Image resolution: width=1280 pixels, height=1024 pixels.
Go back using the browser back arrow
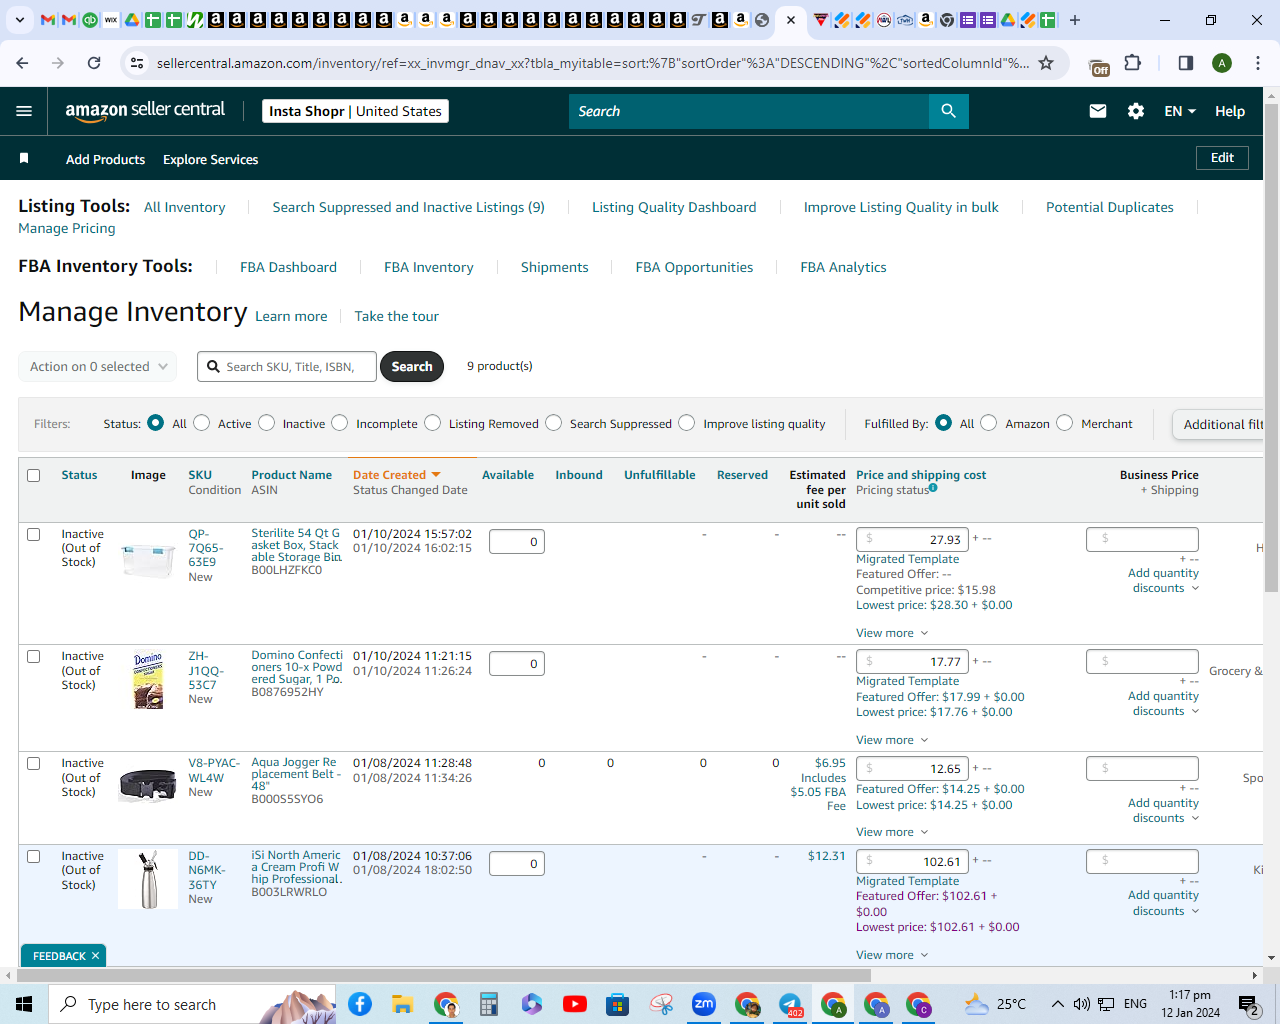click(22, 63)
